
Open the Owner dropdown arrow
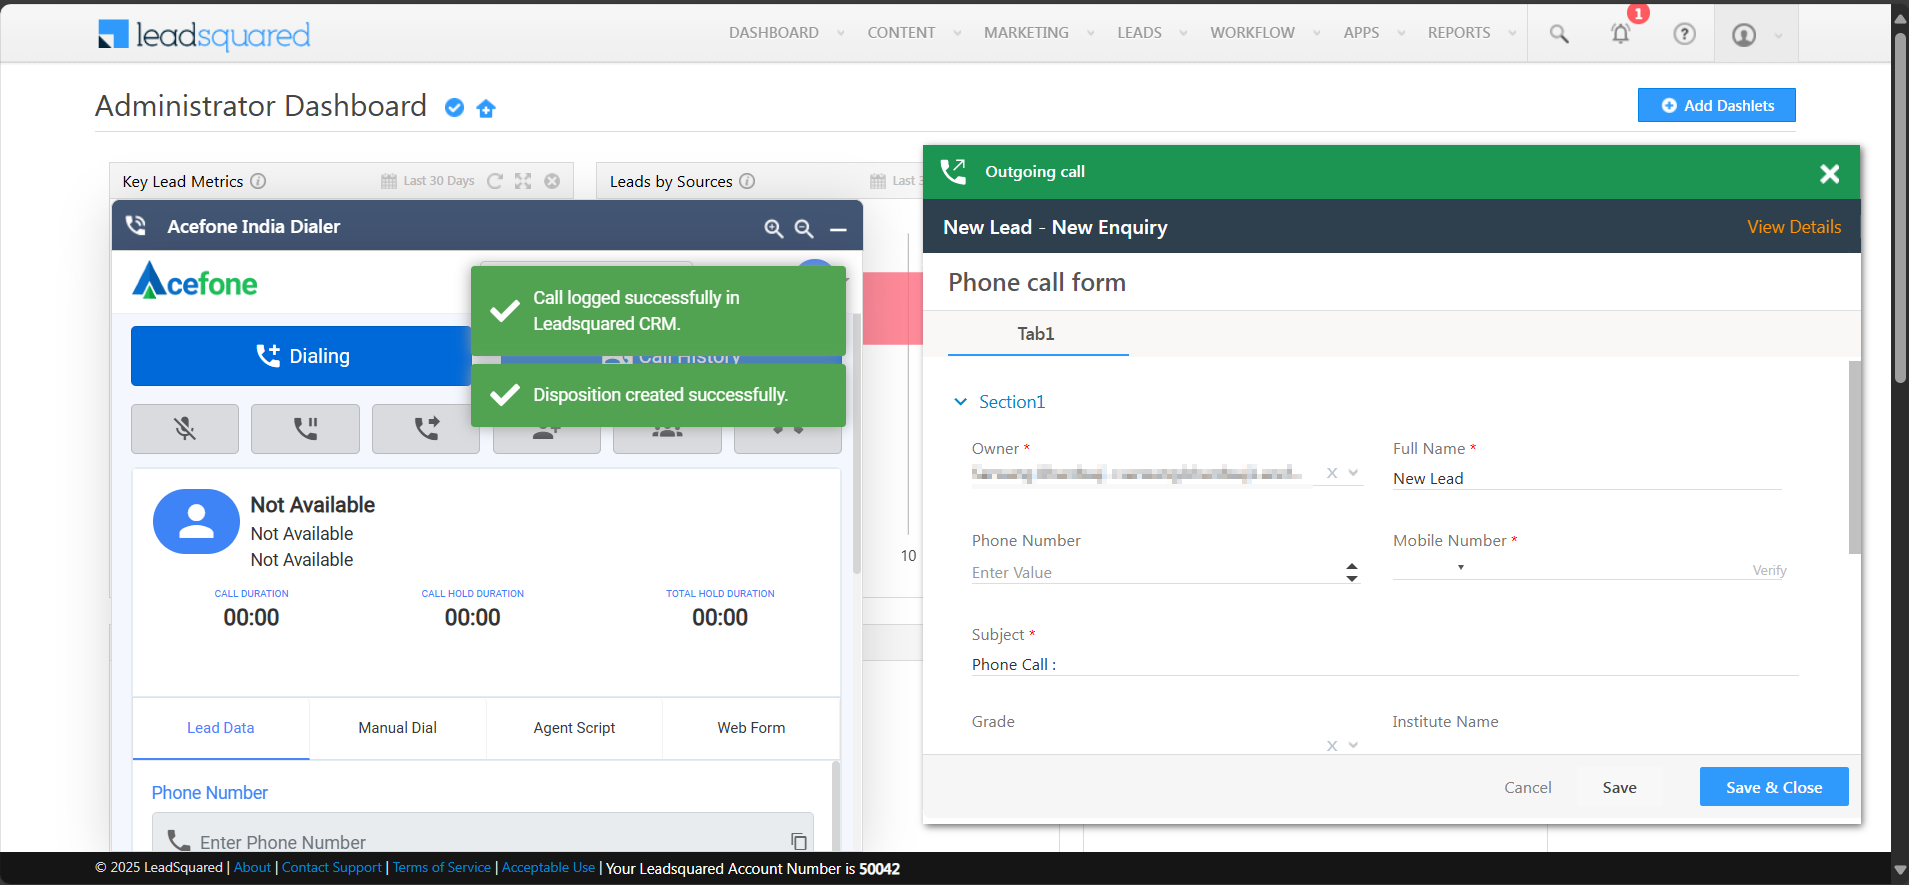[1353, 472]
